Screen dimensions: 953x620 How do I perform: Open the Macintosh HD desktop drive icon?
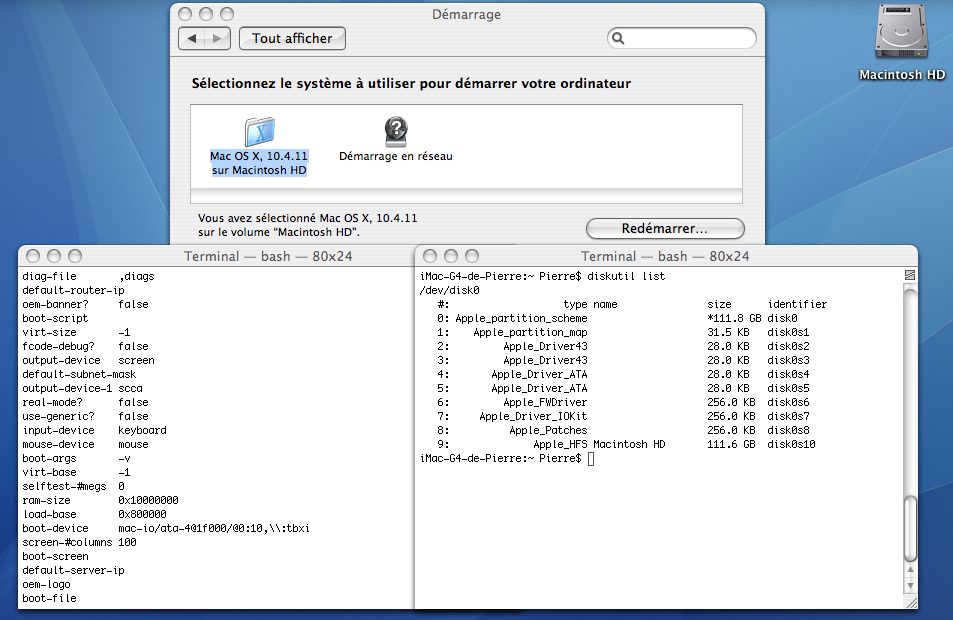pyautogui.click(x=901, y=33)
